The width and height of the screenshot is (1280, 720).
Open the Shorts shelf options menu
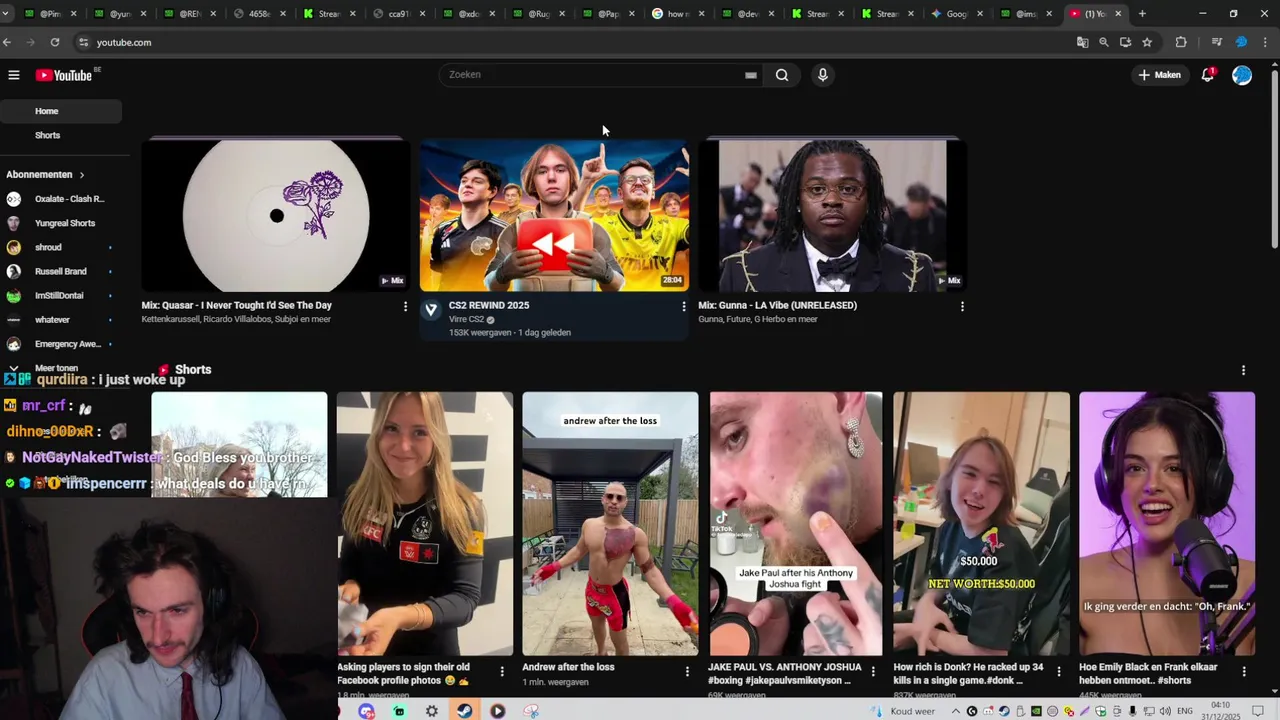coord(1243,370)
